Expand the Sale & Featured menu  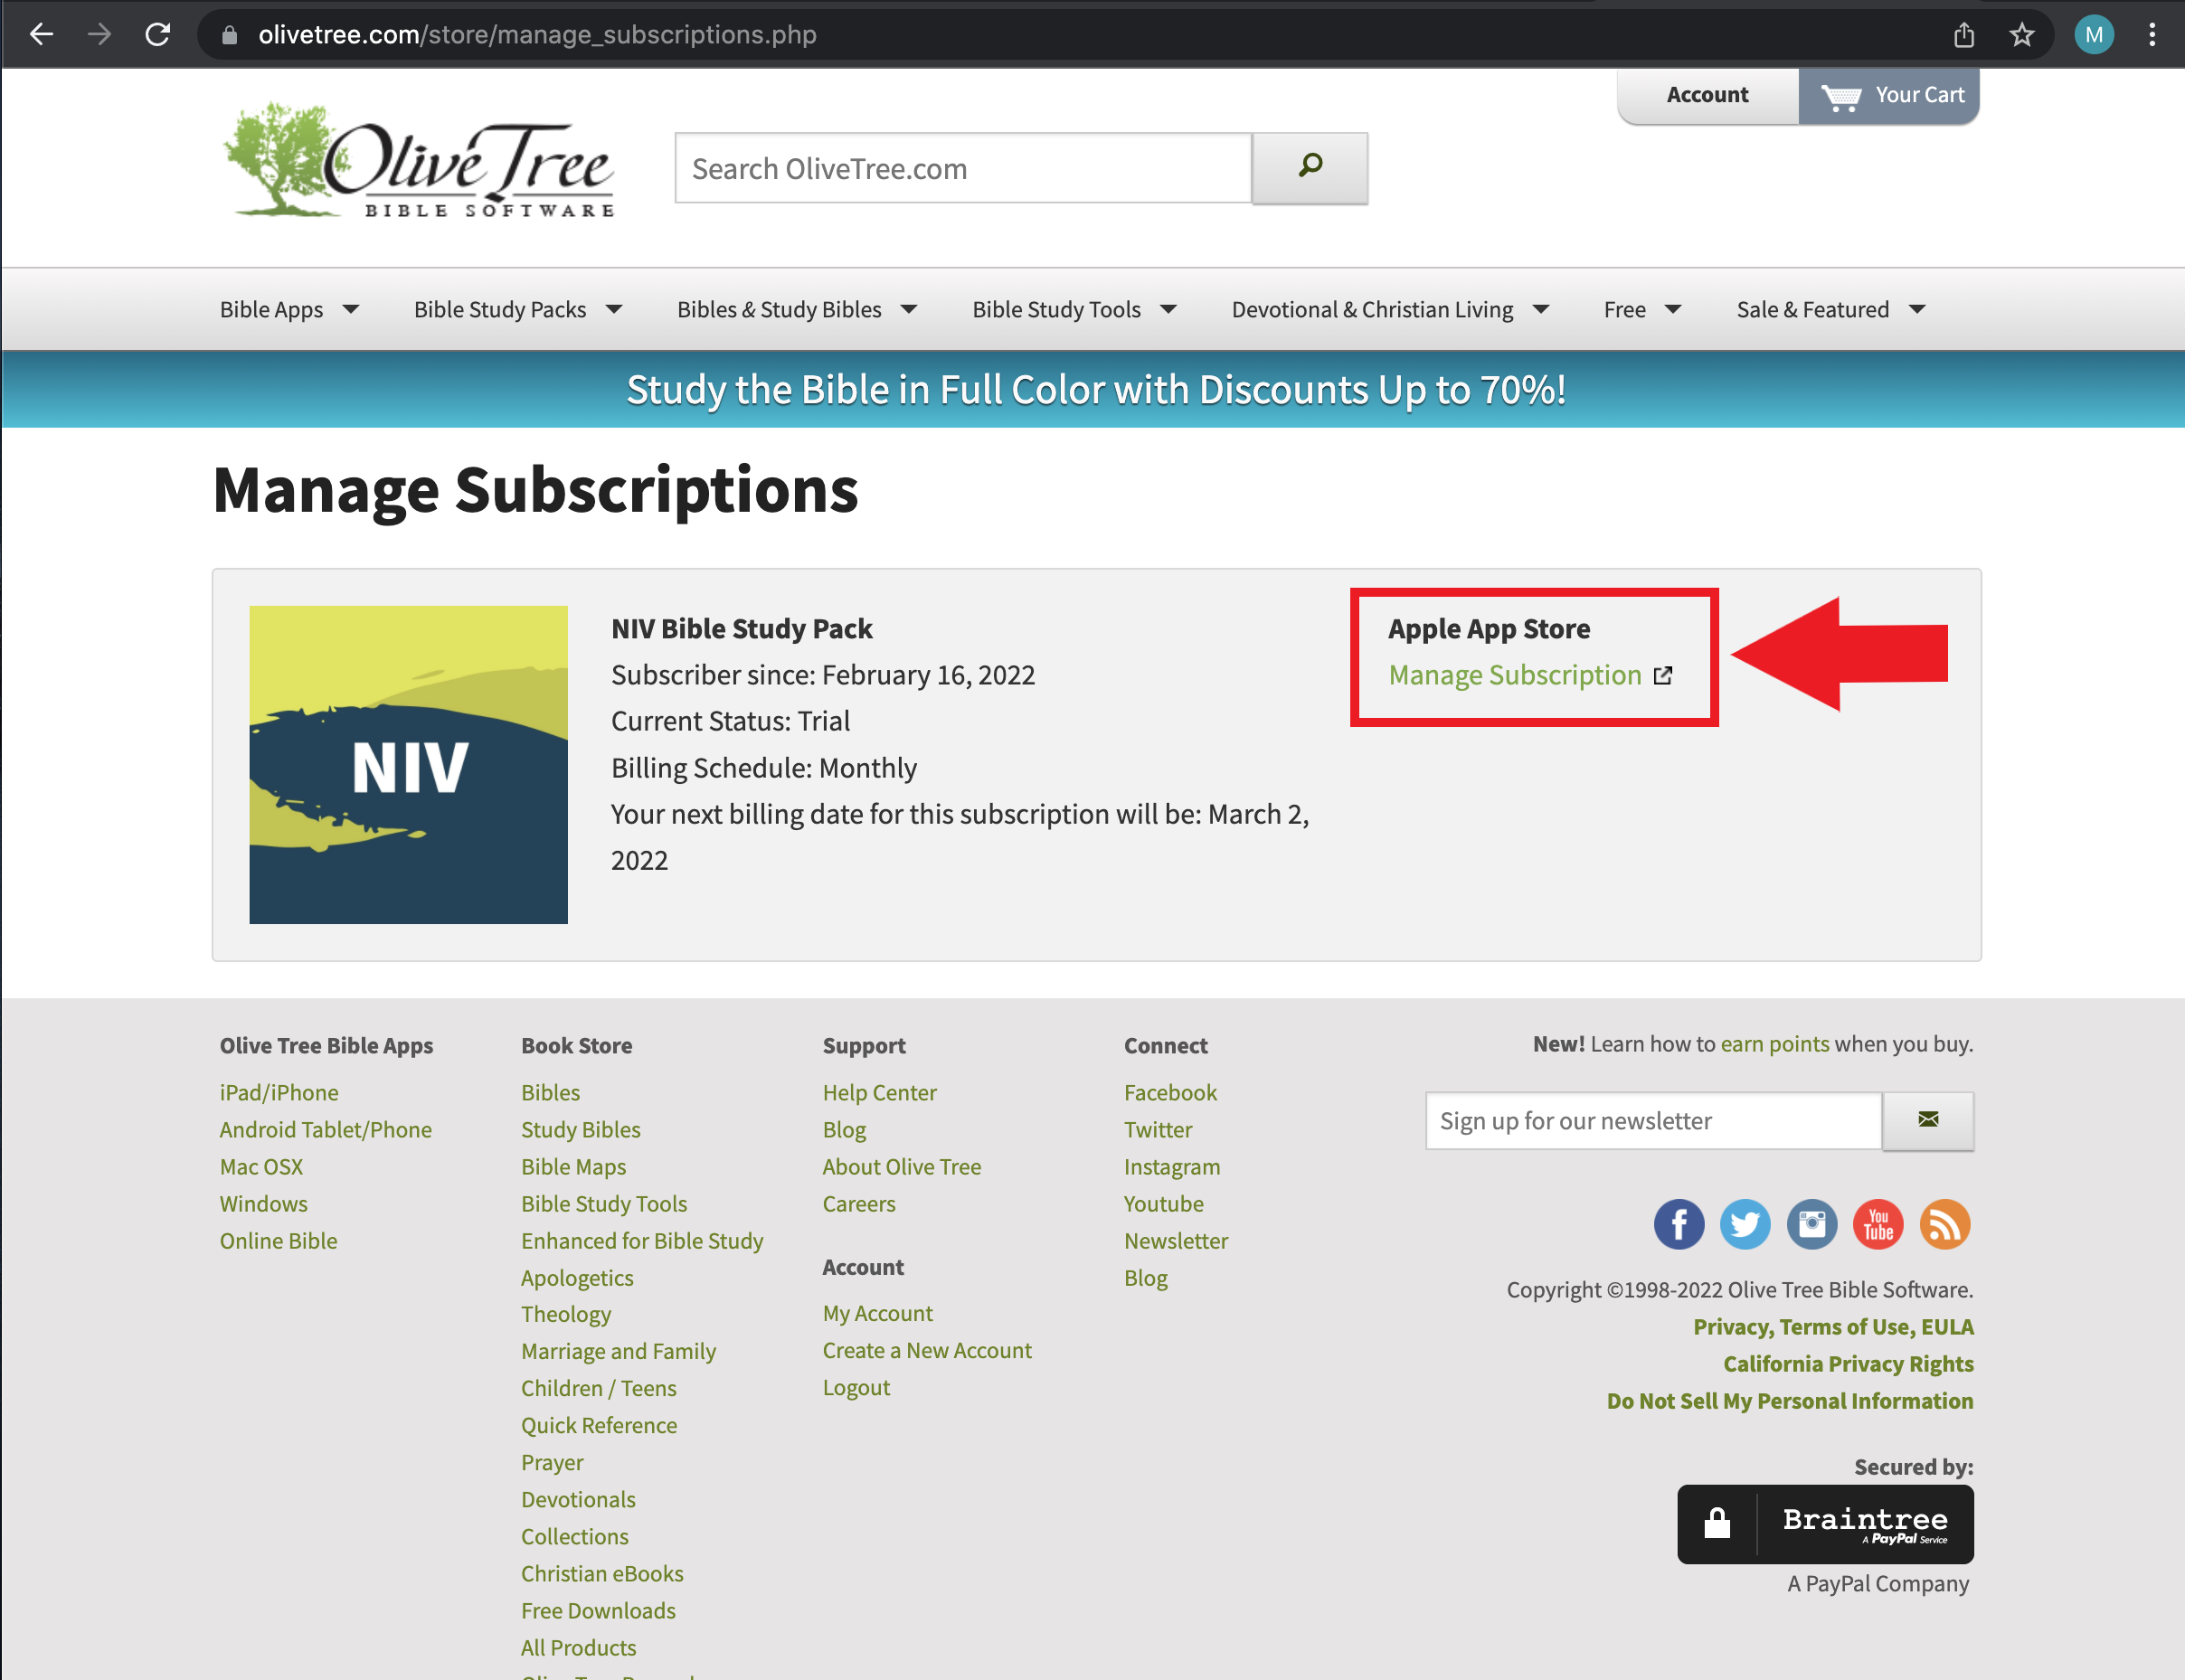(1830, 310)
